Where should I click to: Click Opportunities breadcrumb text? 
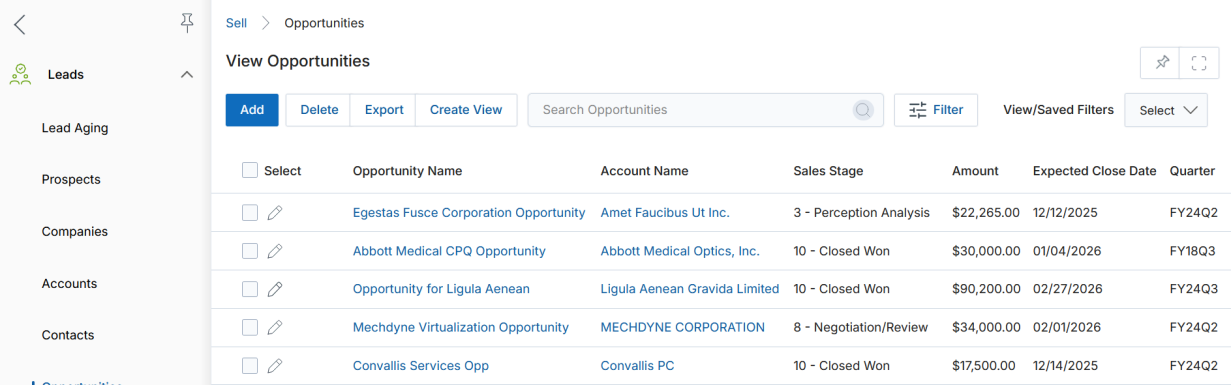(324, 23)
